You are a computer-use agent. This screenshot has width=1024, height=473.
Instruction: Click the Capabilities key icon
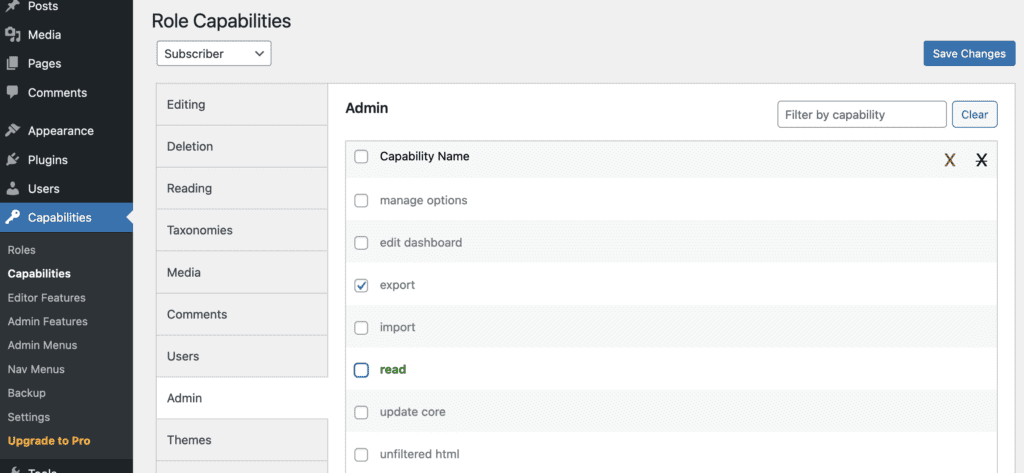tap(12, 217)
